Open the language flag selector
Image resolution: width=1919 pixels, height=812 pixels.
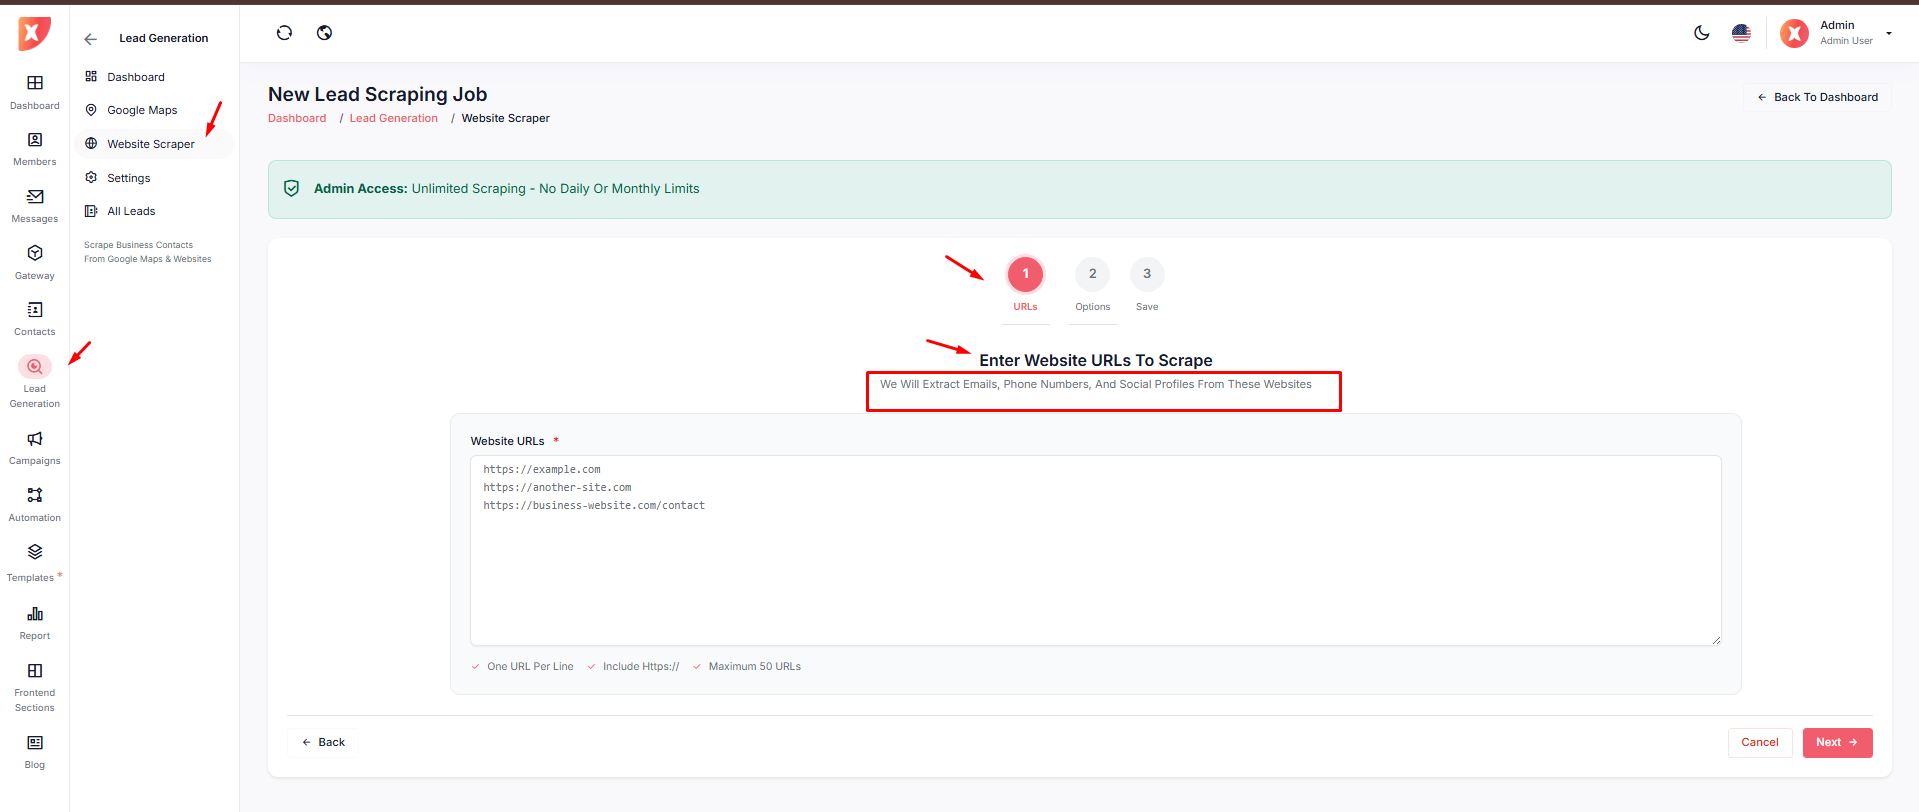(1741, 33)
